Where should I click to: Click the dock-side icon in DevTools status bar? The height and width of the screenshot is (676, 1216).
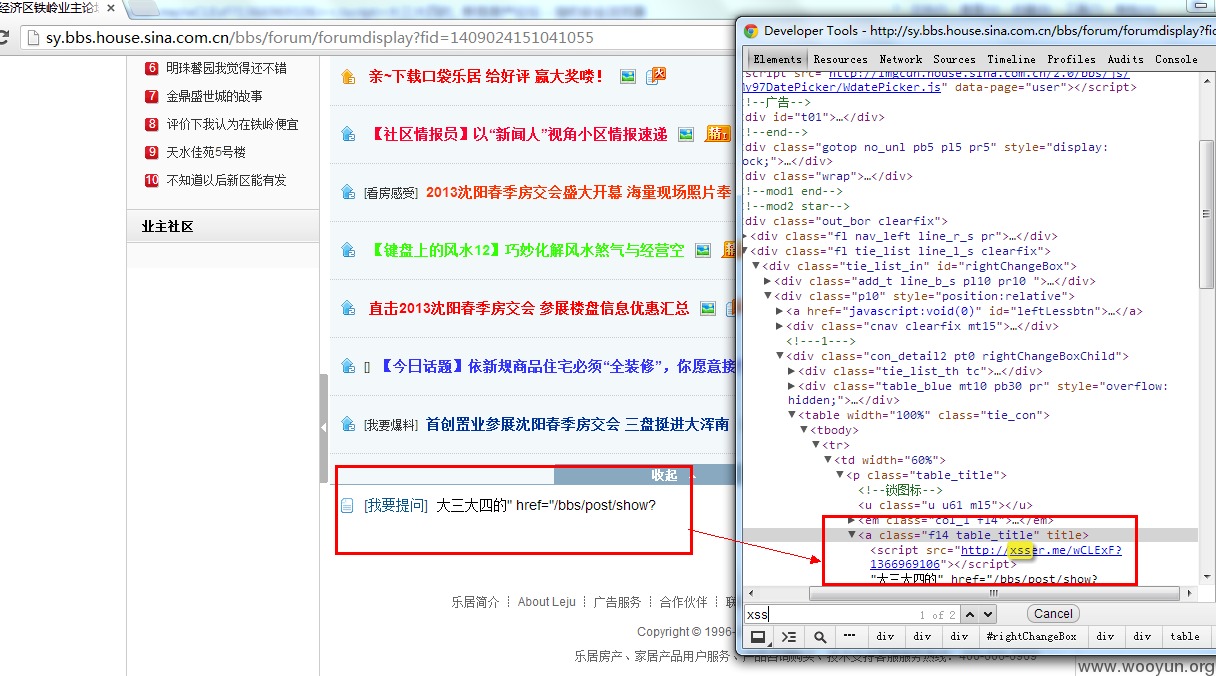[x=759, y=636]
